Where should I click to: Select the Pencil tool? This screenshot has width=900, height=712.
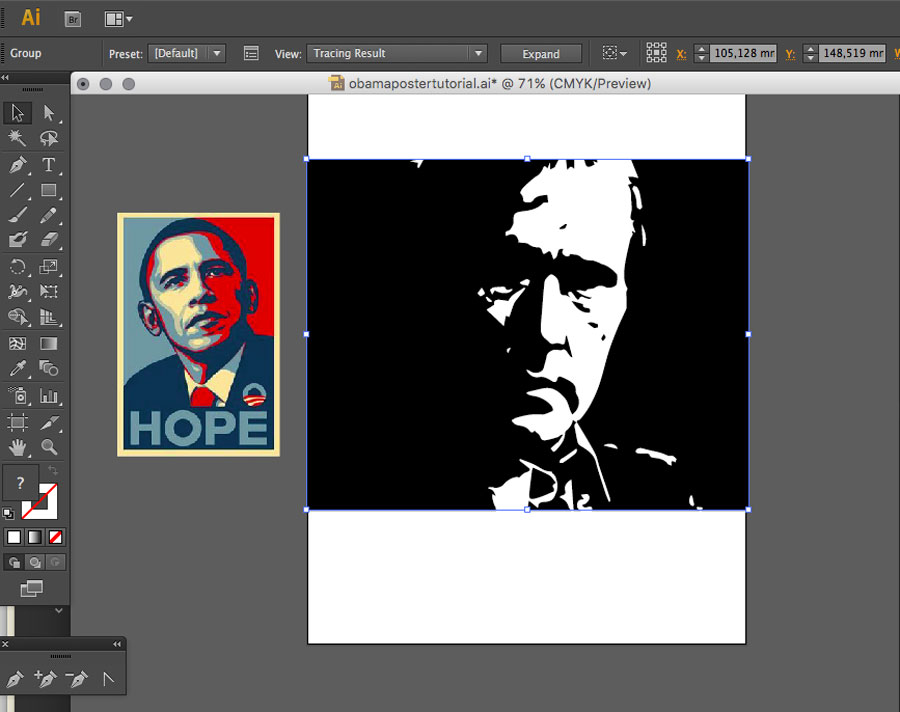click(49, 215)
